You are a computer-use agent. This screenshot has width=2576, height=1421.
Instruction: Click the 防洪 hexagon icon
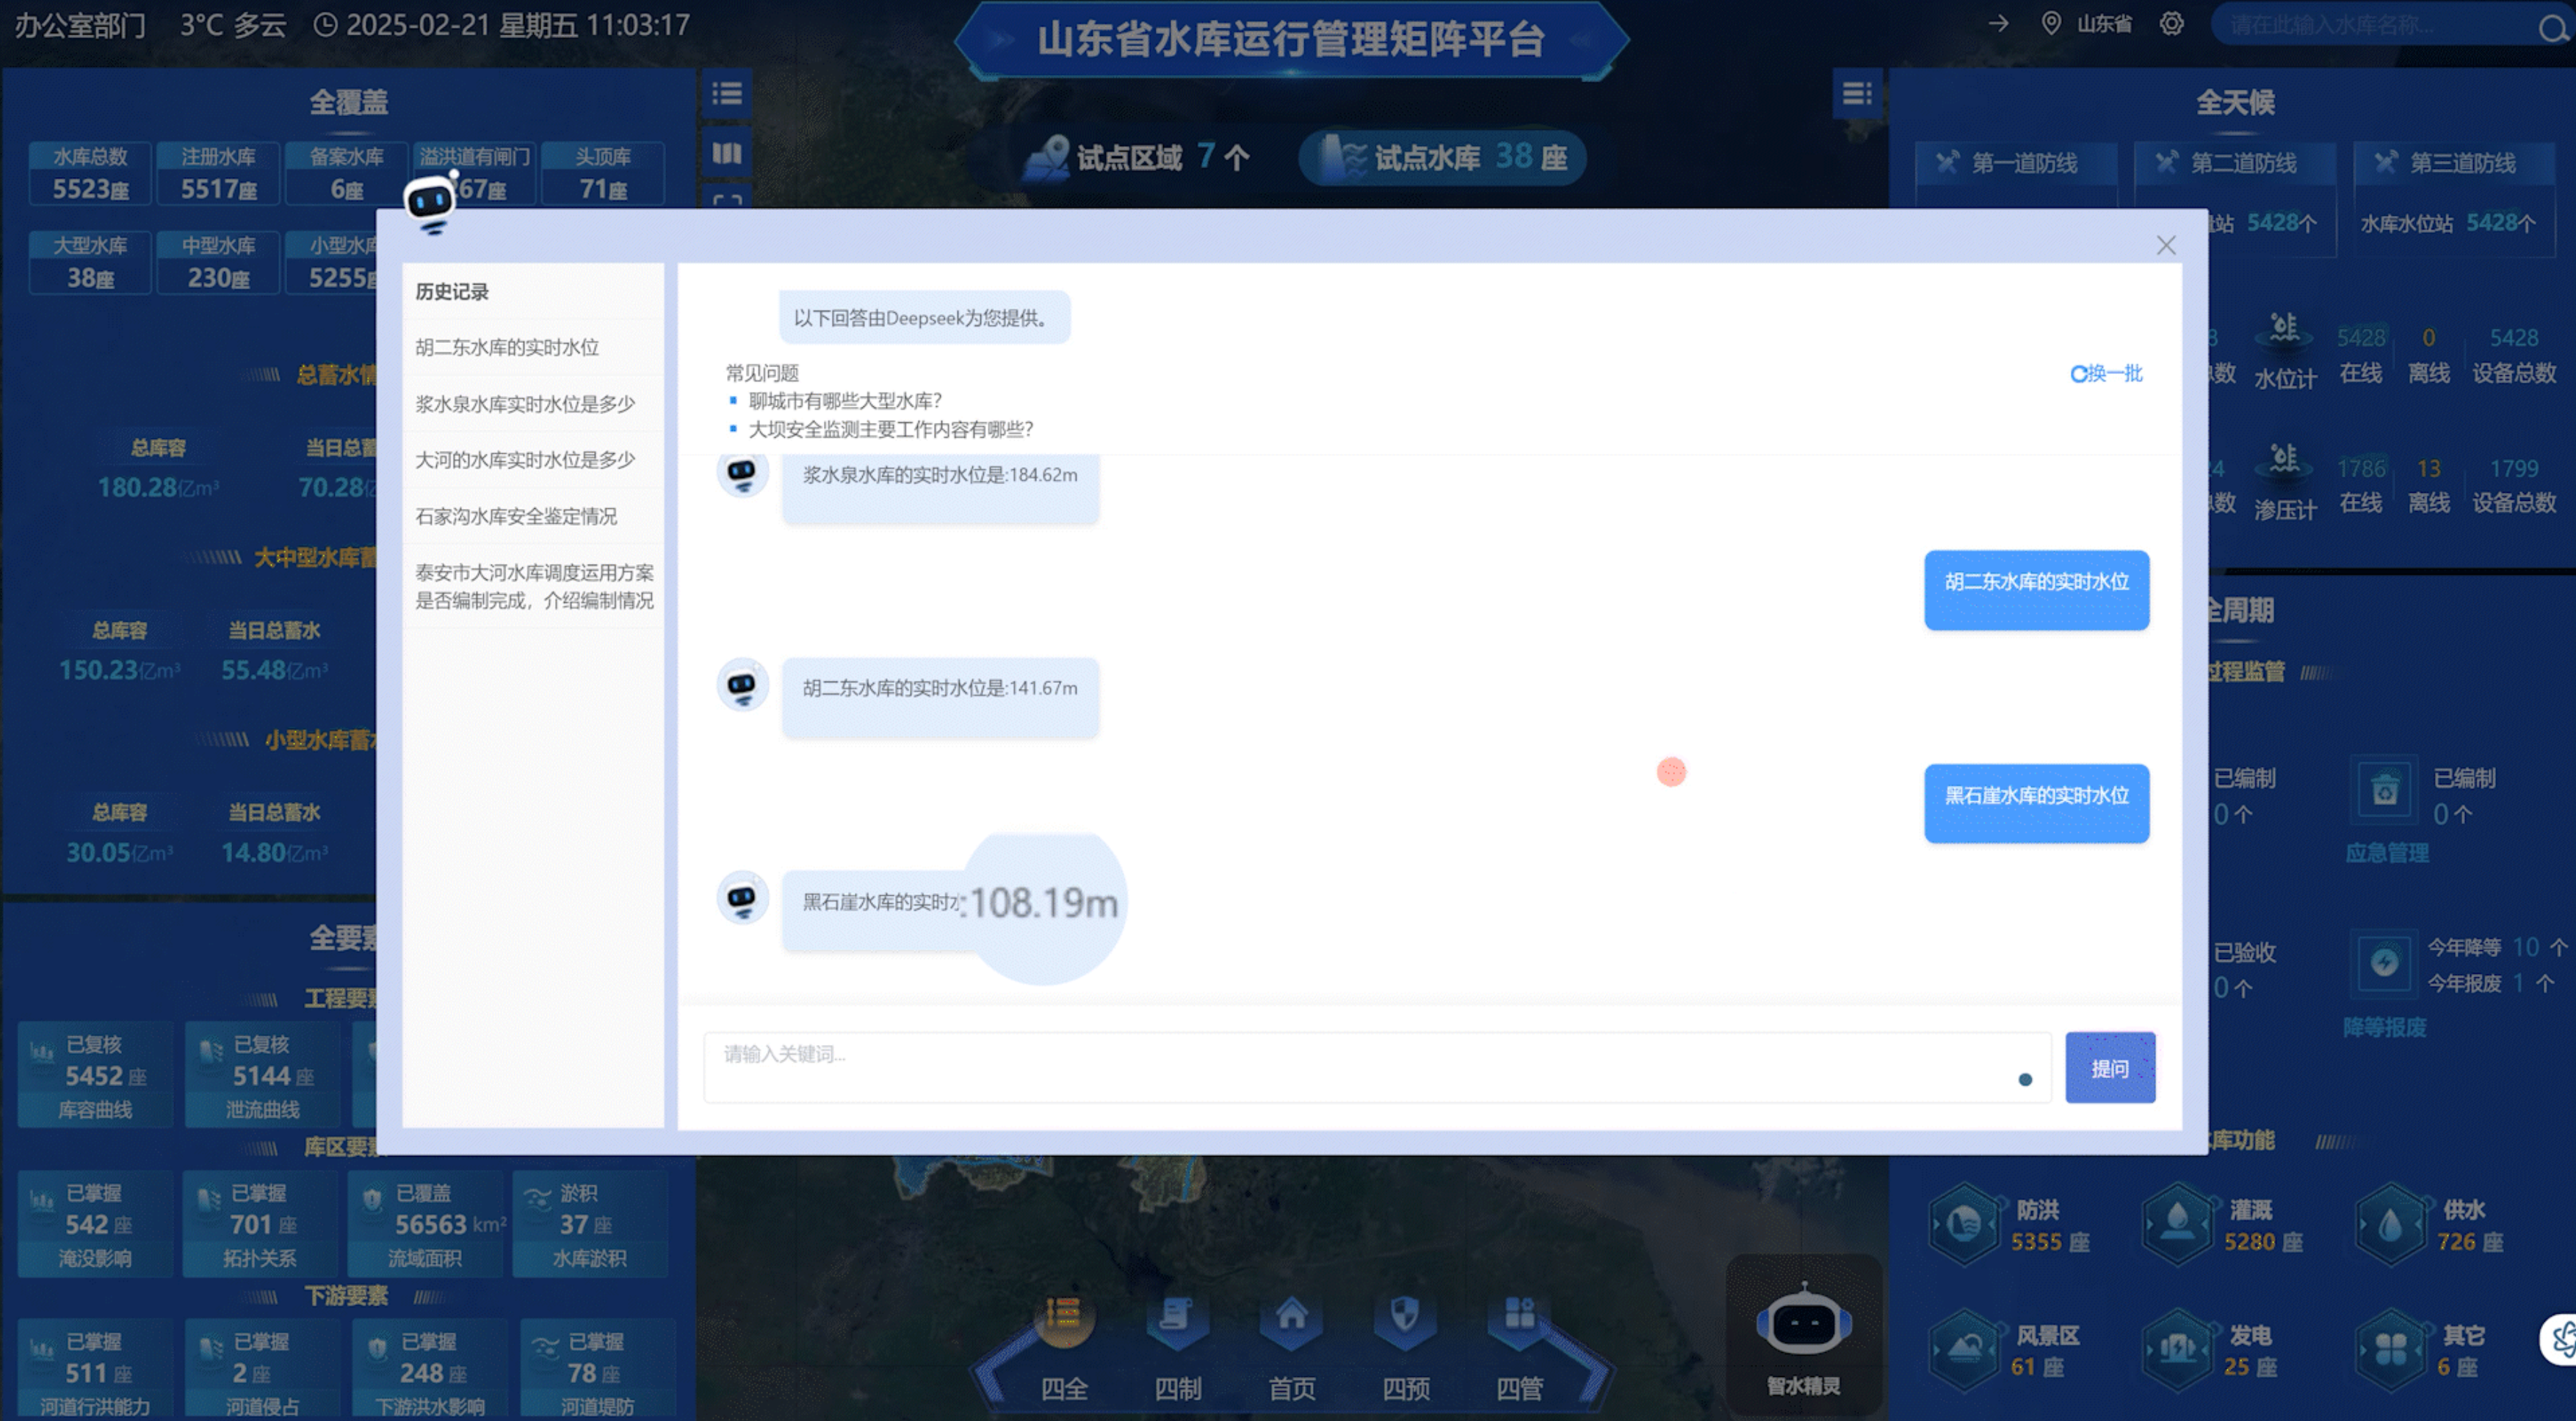[1964, 1223]
